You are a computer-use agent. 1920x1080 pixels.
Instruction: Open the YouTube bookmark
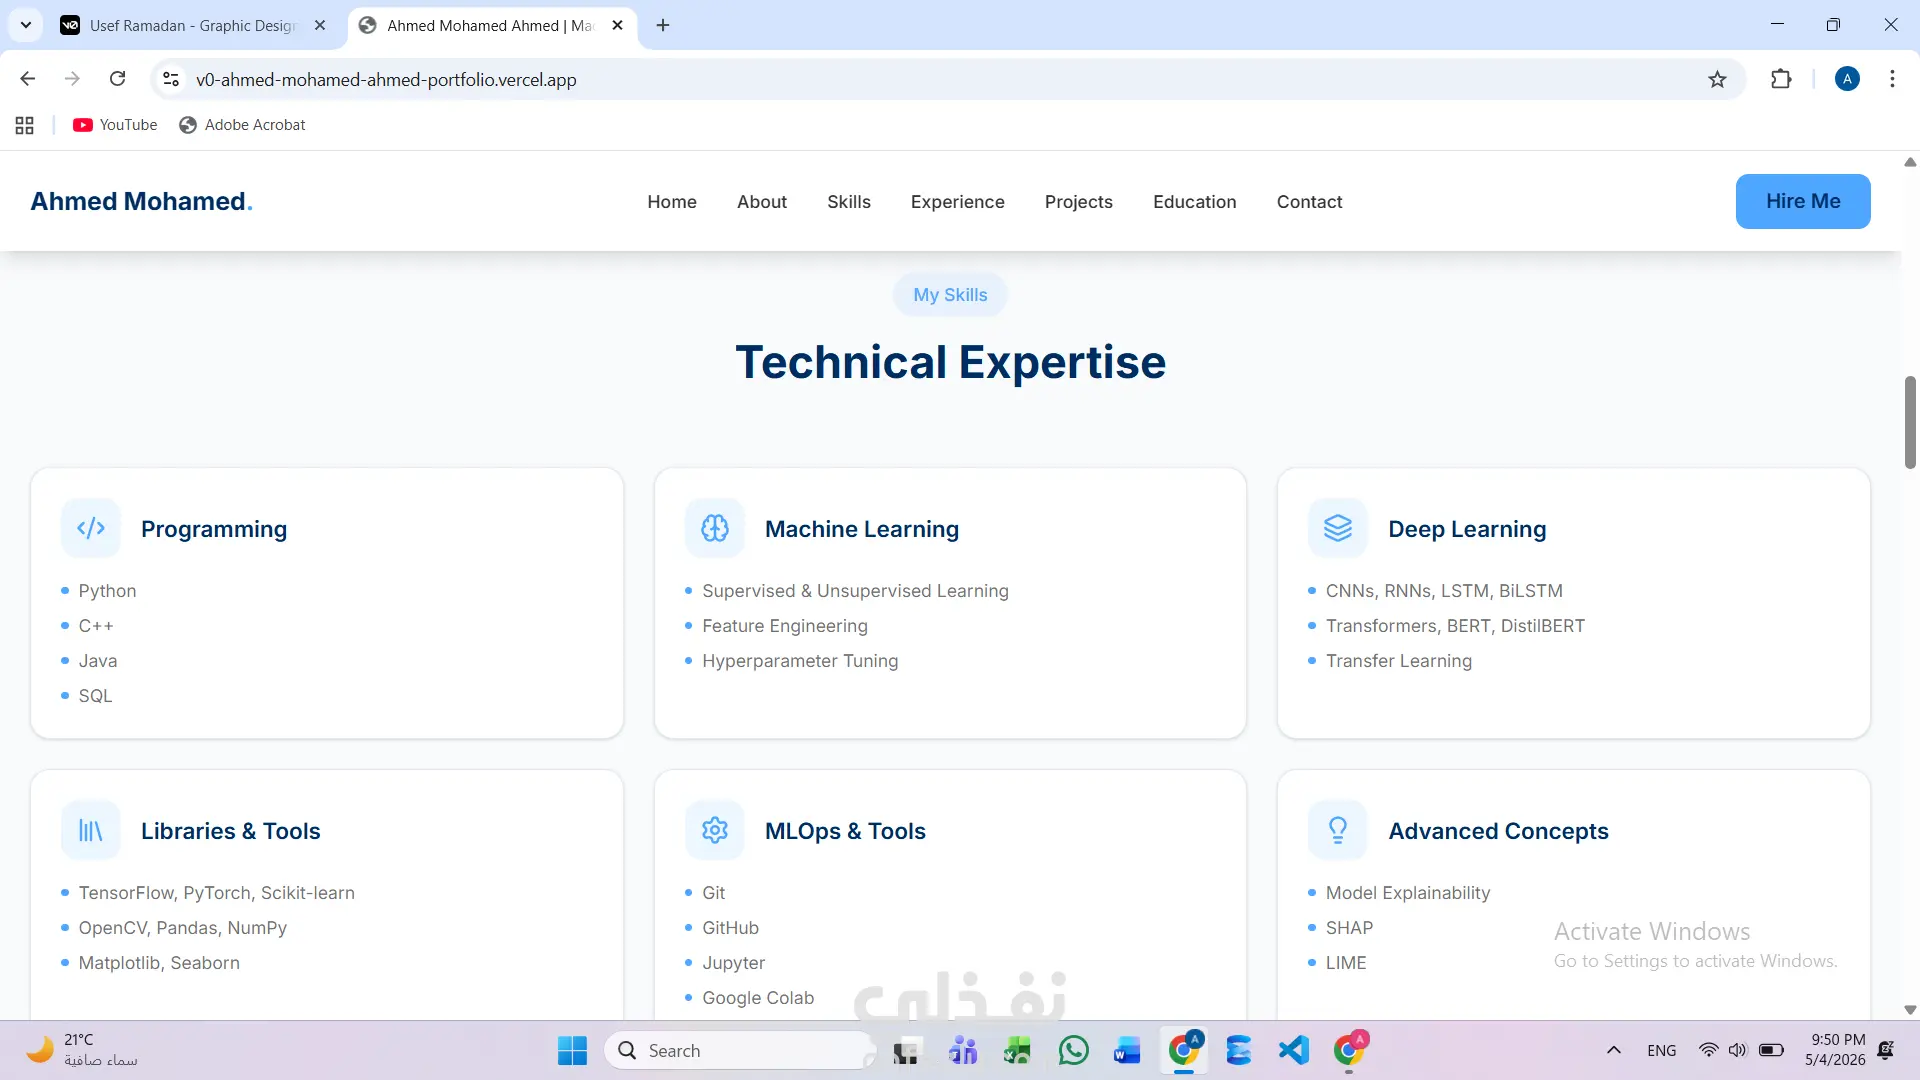115,125
